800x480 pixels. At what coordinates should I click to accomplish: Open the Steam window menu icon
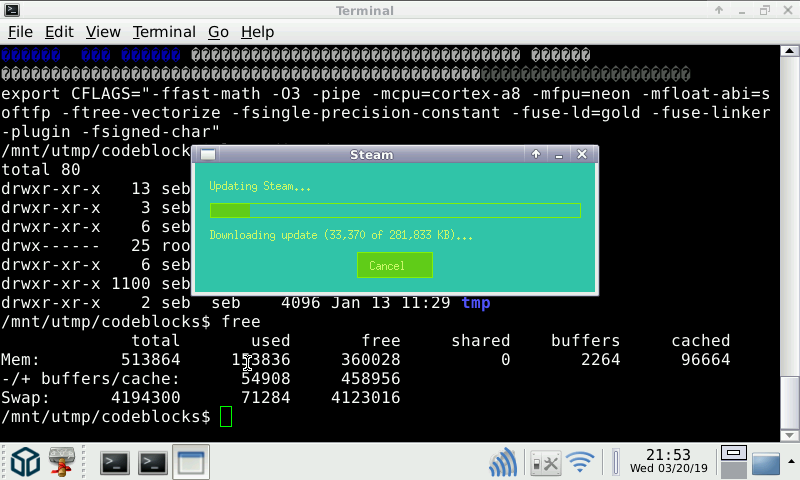point(208,155)
